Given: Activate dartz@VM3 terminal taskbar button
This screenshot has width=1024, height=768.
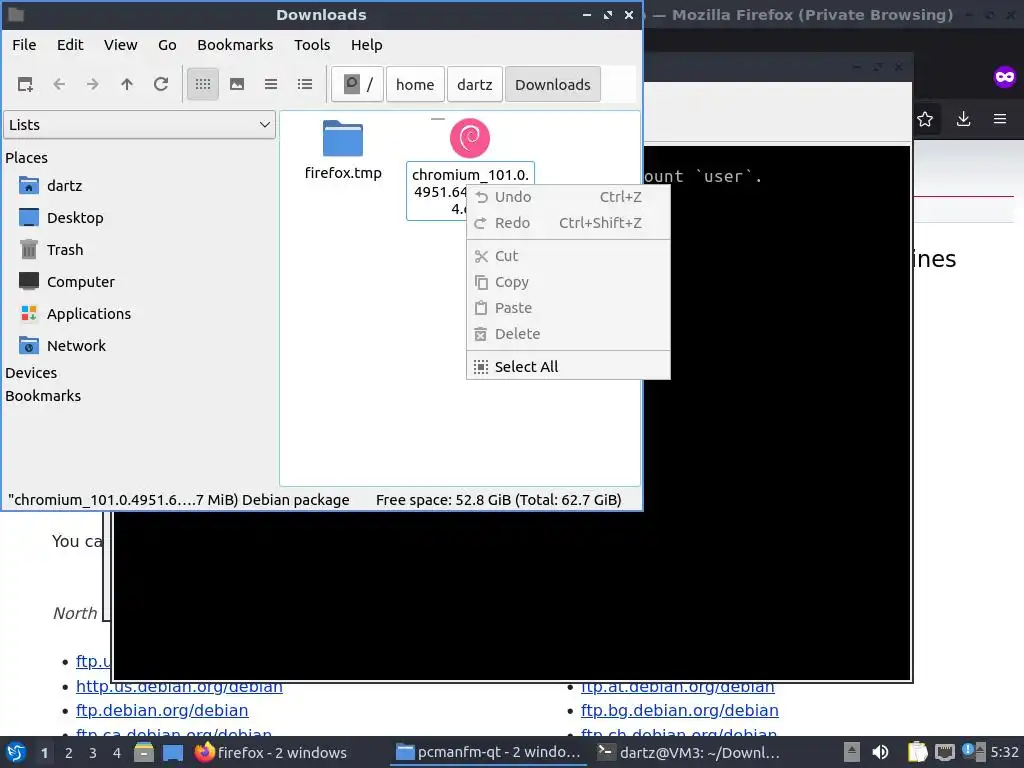Looking at the screenshot, I should [x=689, y=753].
